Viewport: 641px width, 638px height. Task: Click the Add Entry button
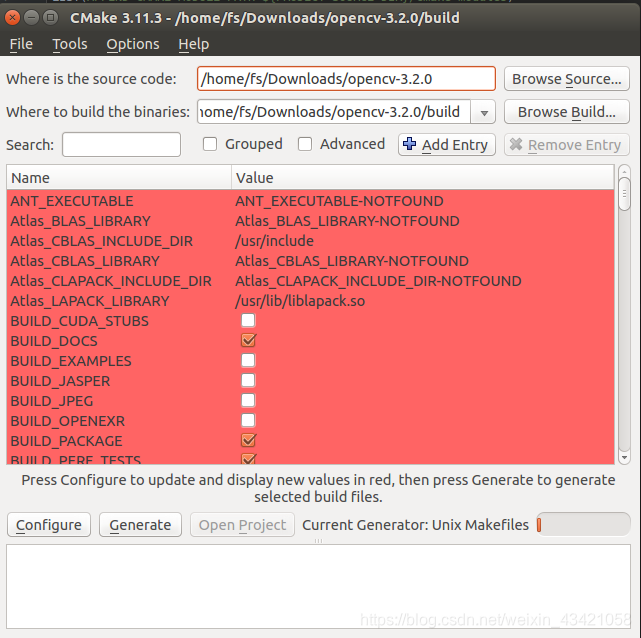point(447,144)
